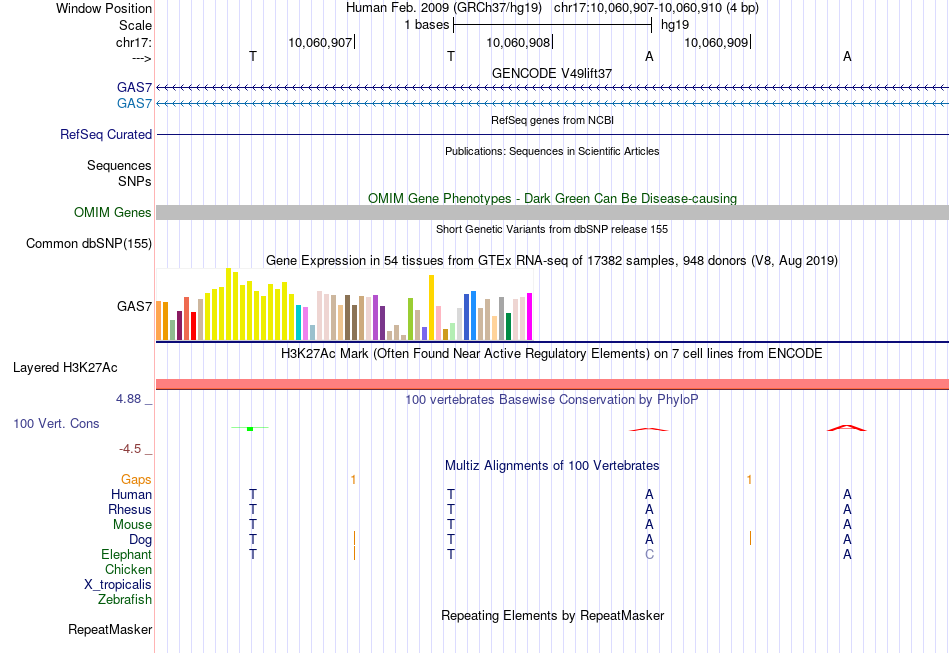Screen dimensions: 950x653
Task: Open OMIM Gene Phenotypes track title
Action: click(x=552, y=199)
